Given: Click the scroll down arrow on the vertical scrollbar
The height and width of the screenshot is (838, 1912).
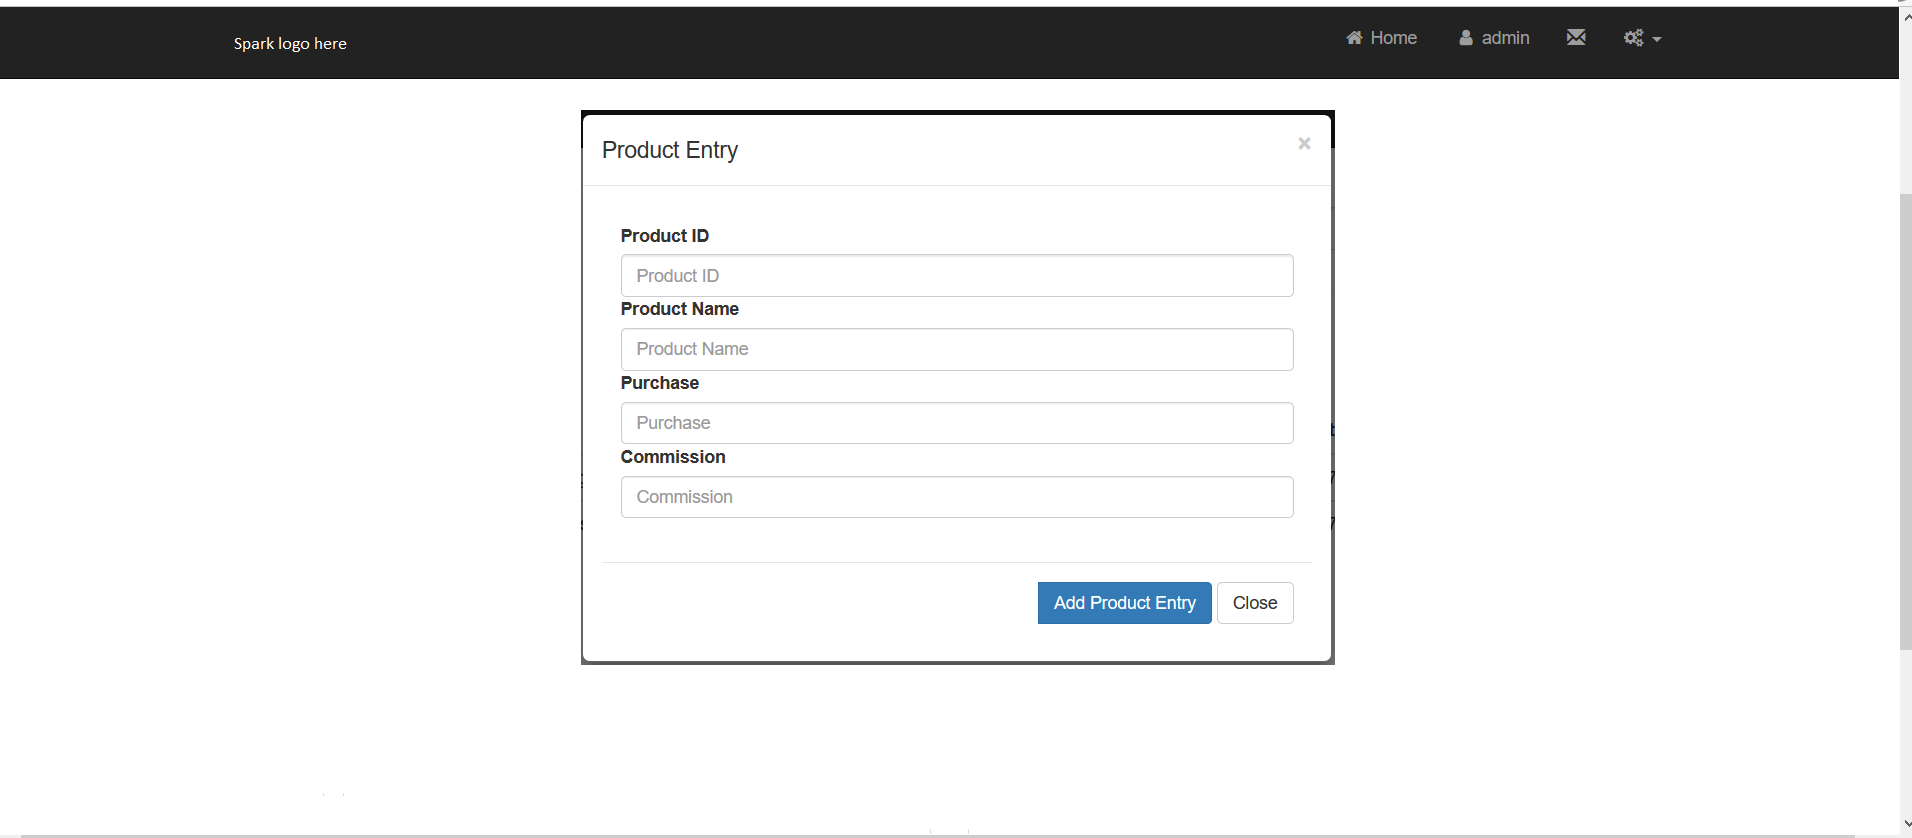Looking at the screenshot, I should (x=1906, y=824).
